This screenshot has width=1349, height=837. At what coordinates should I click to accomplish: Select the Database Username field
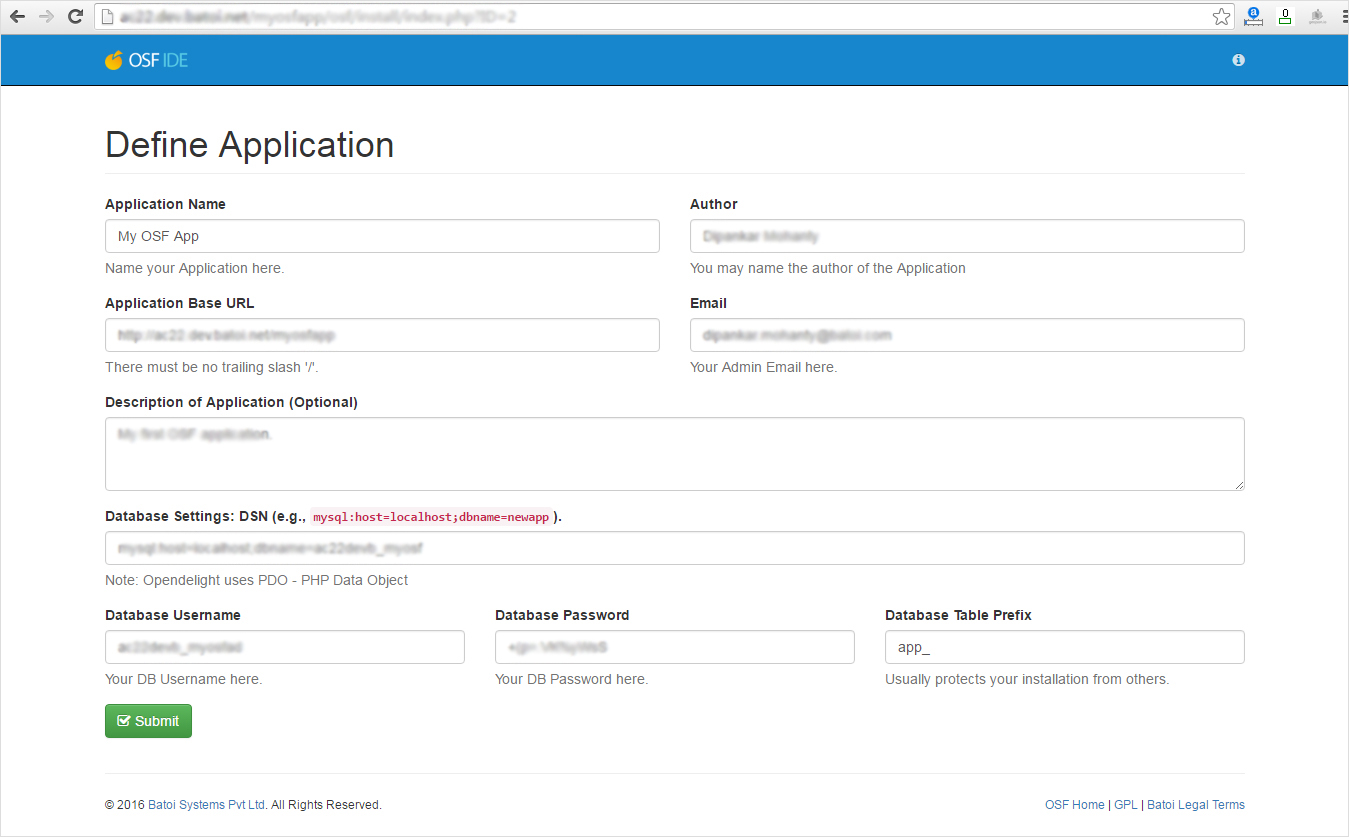285,647
